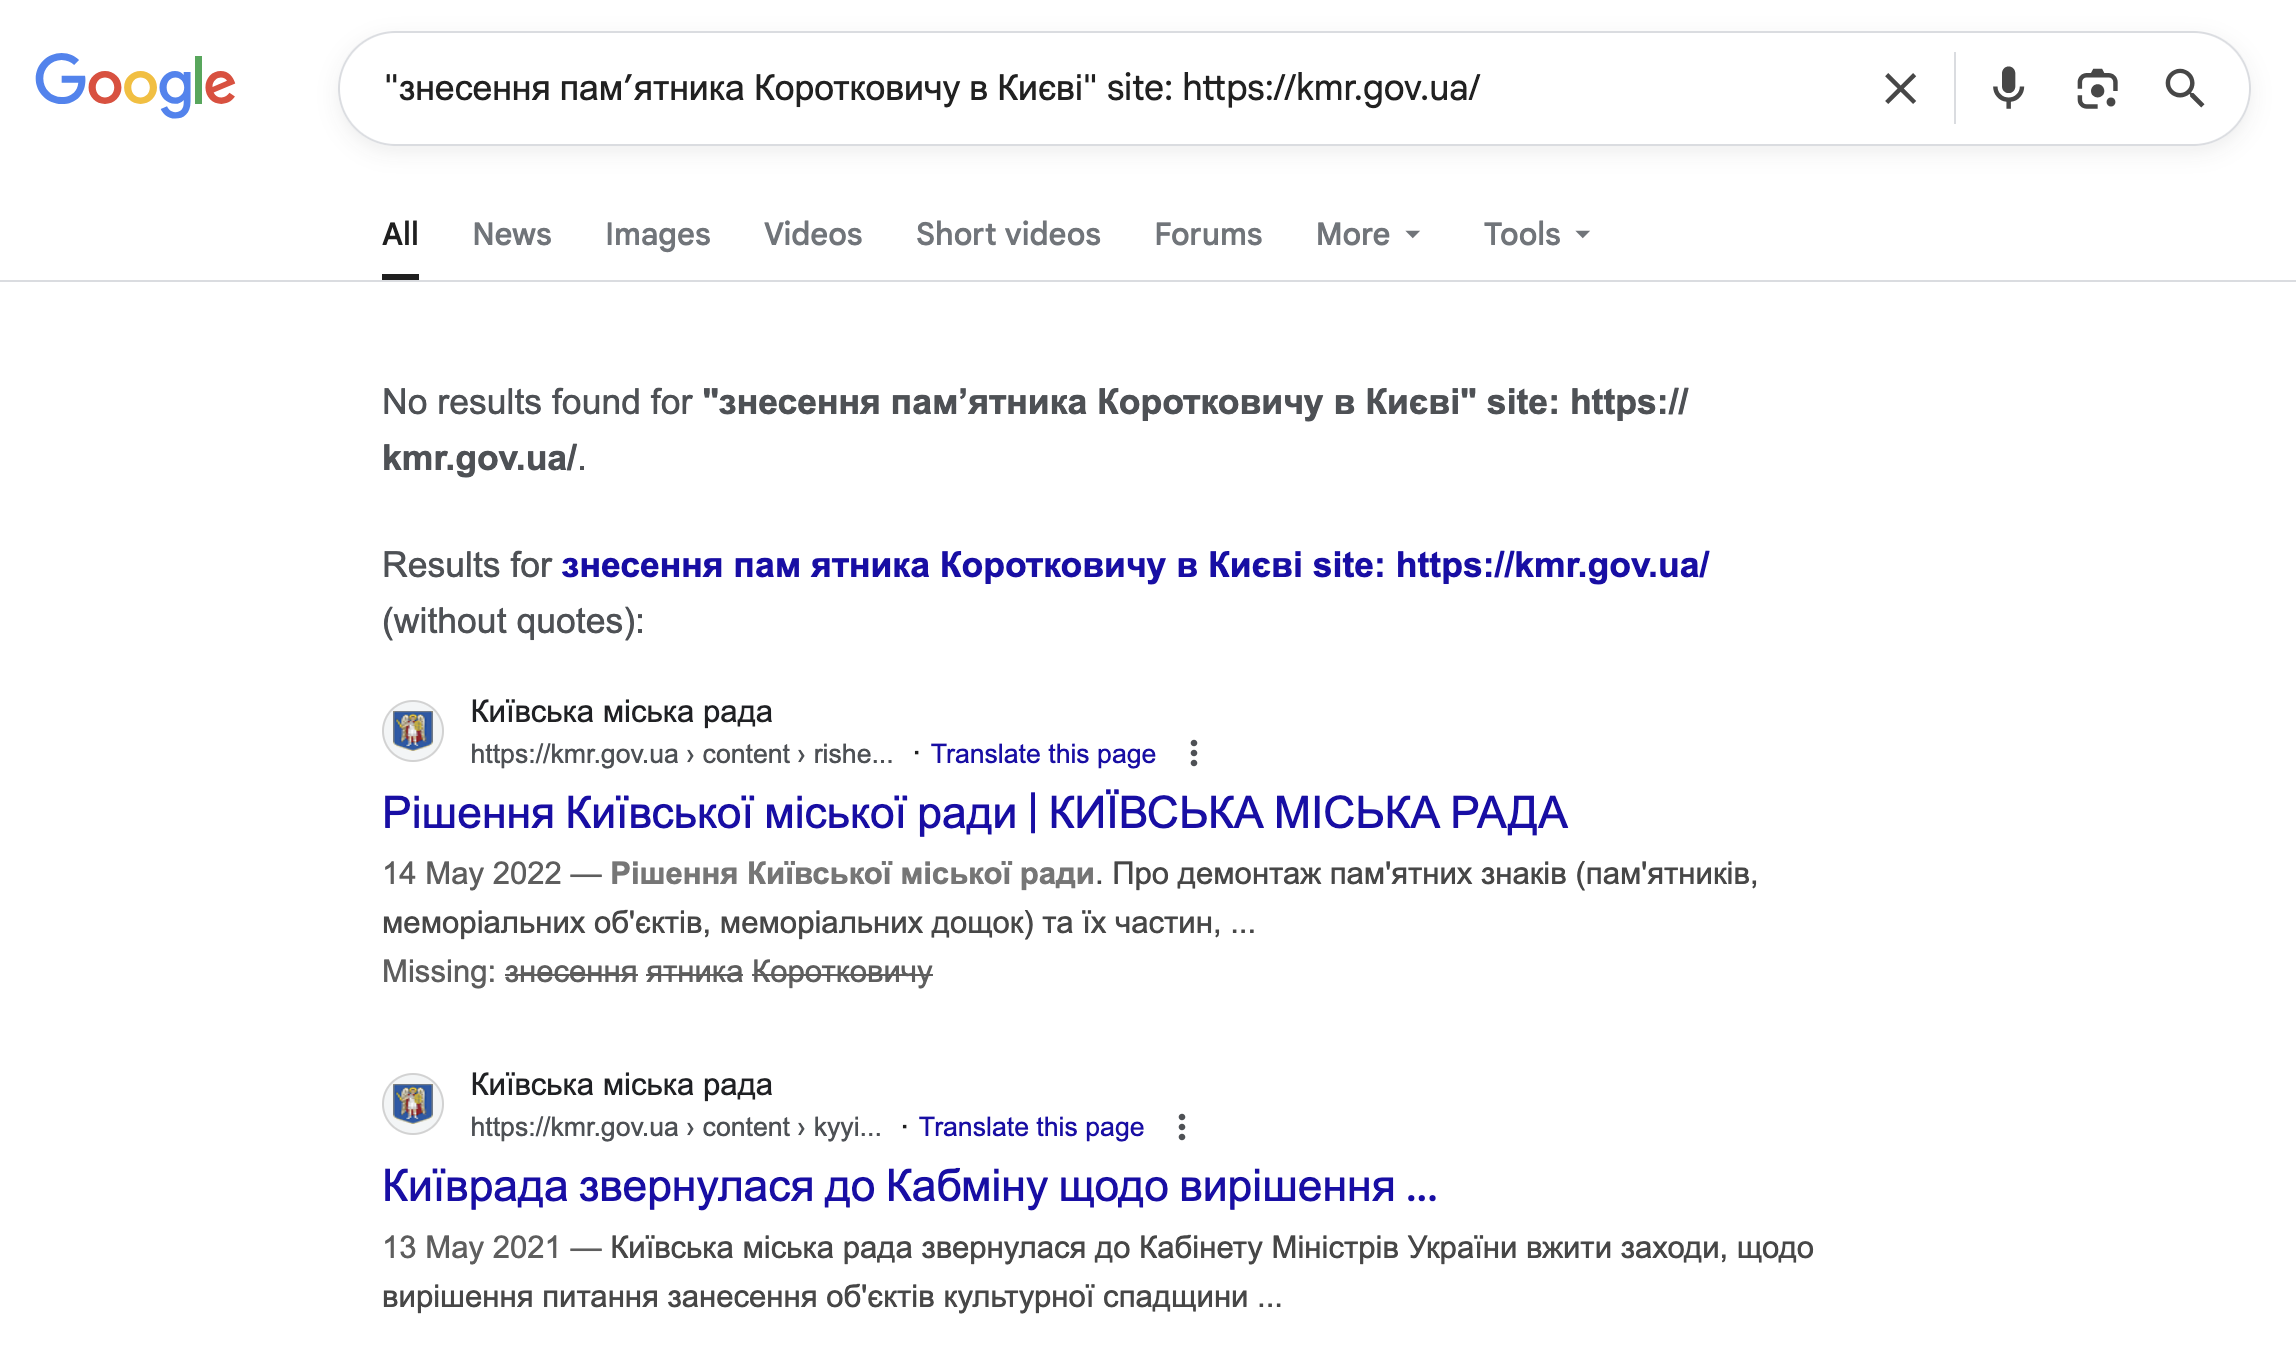Translate the first result page
Image resolution: width=2296 pixels, height=1362 pixels.
1043,754
